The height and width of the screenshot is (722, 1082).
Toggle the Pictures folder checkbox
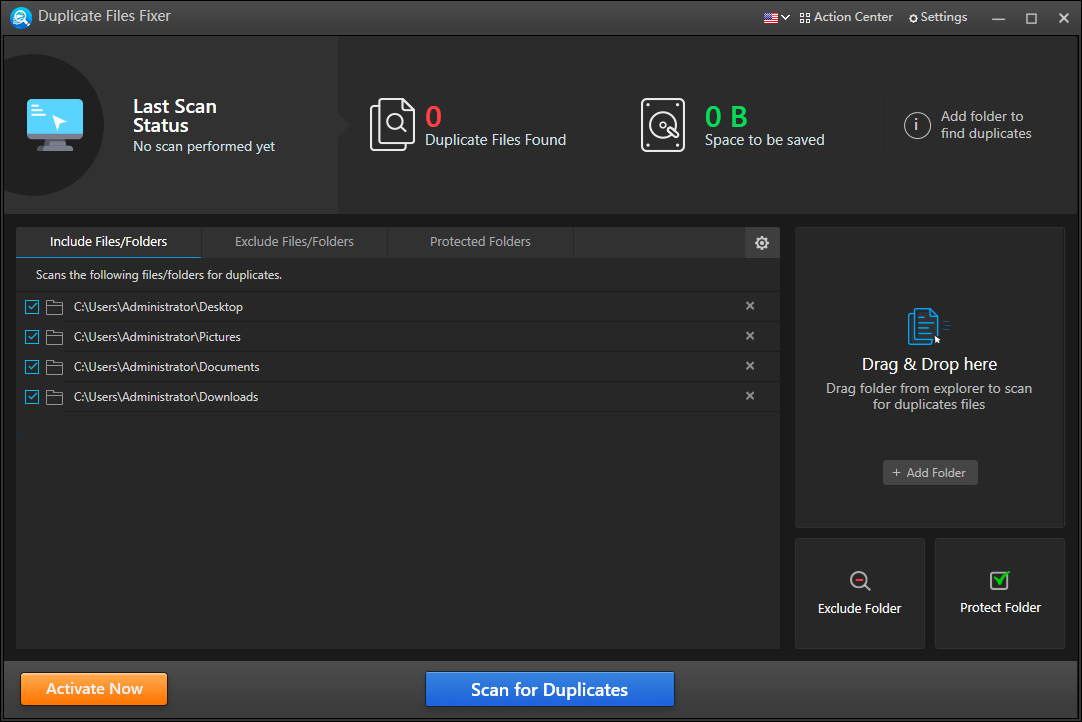click(31, 337)
